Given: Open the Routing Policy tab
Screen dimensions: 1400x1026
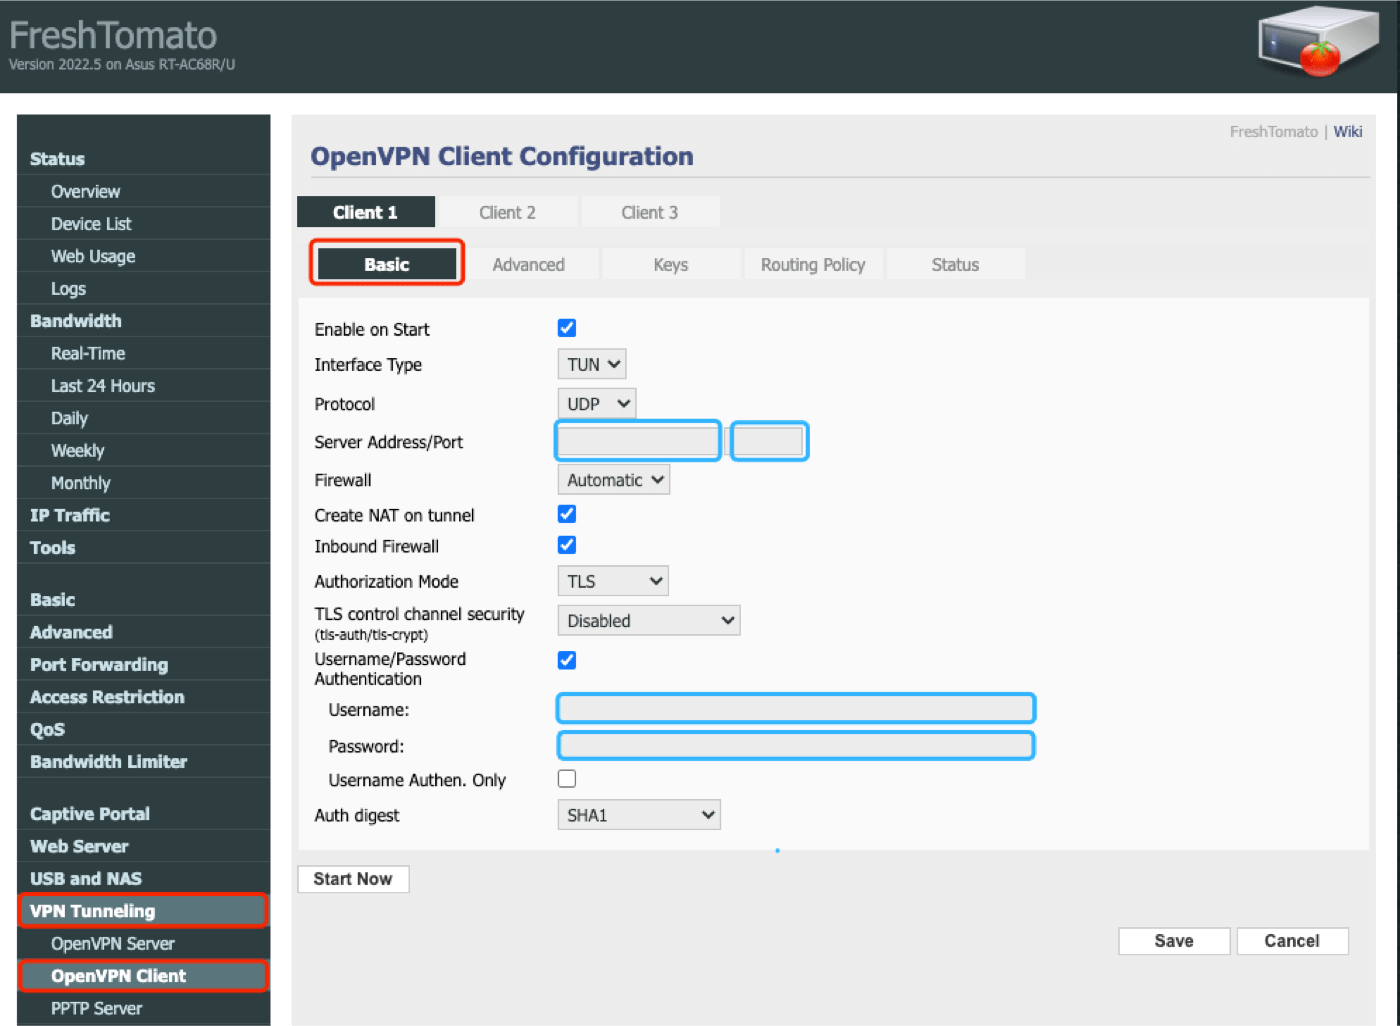Looking at the screenshot, I should (x=812, y=265).
